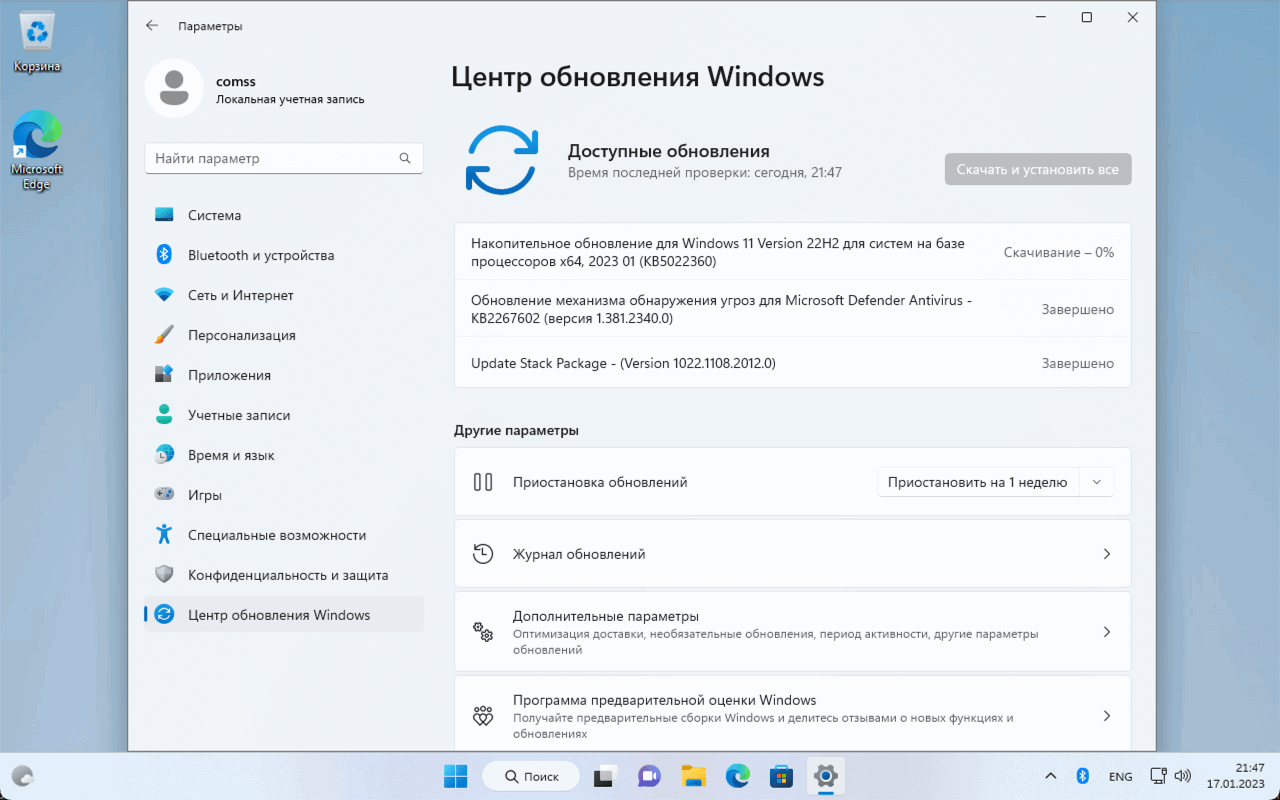Click the Доступные обновления heading

669,151
